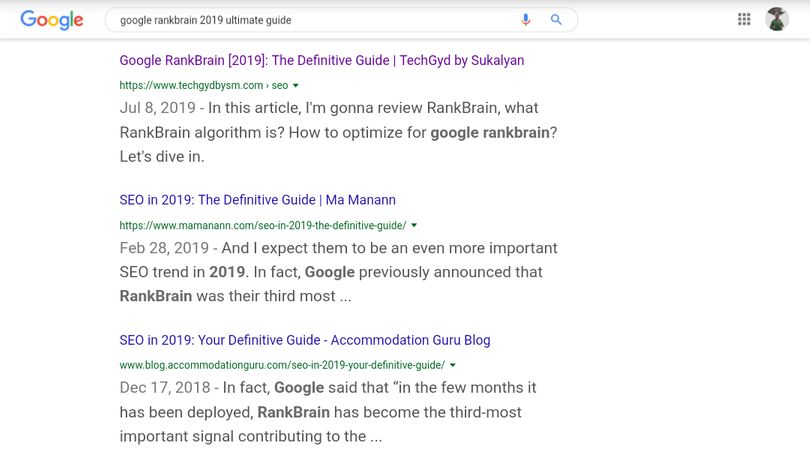This screenshot has width=810, height=456.
Task: Expand dropdown arrow next to mamanann.com URL
Action: [414, 225]
